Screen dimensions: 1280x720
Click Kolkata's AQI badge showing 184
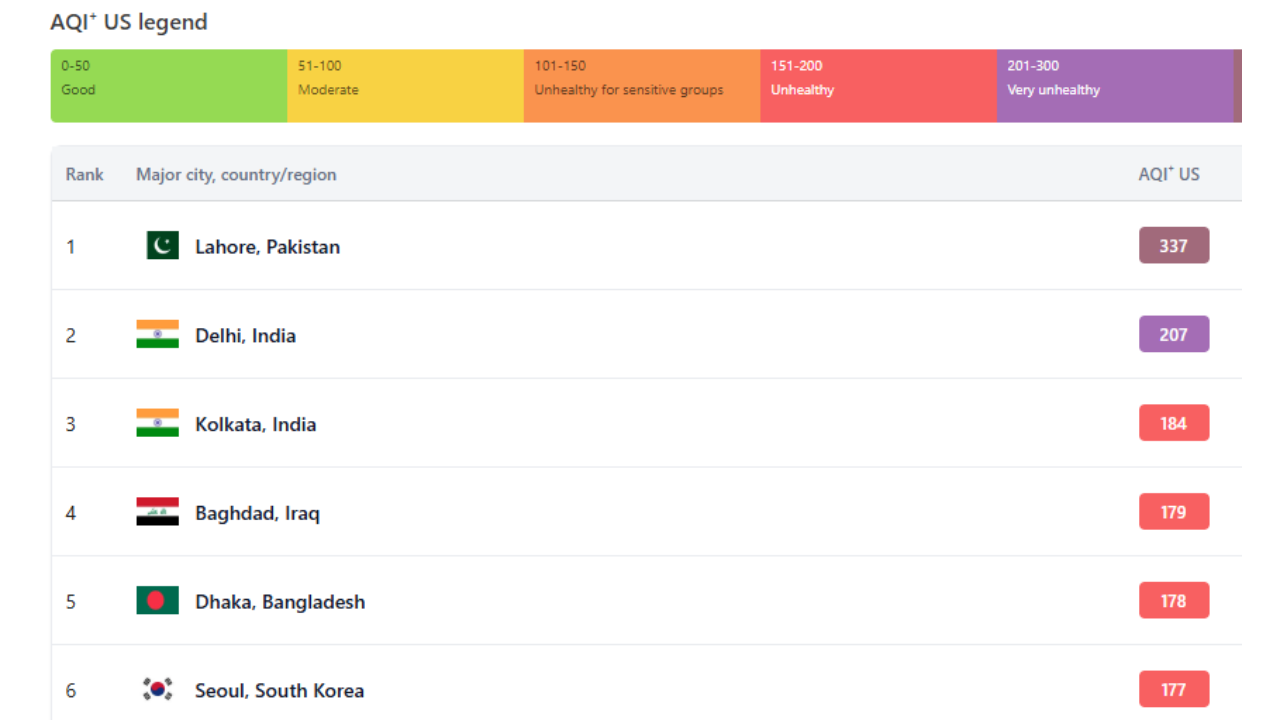1174,423
